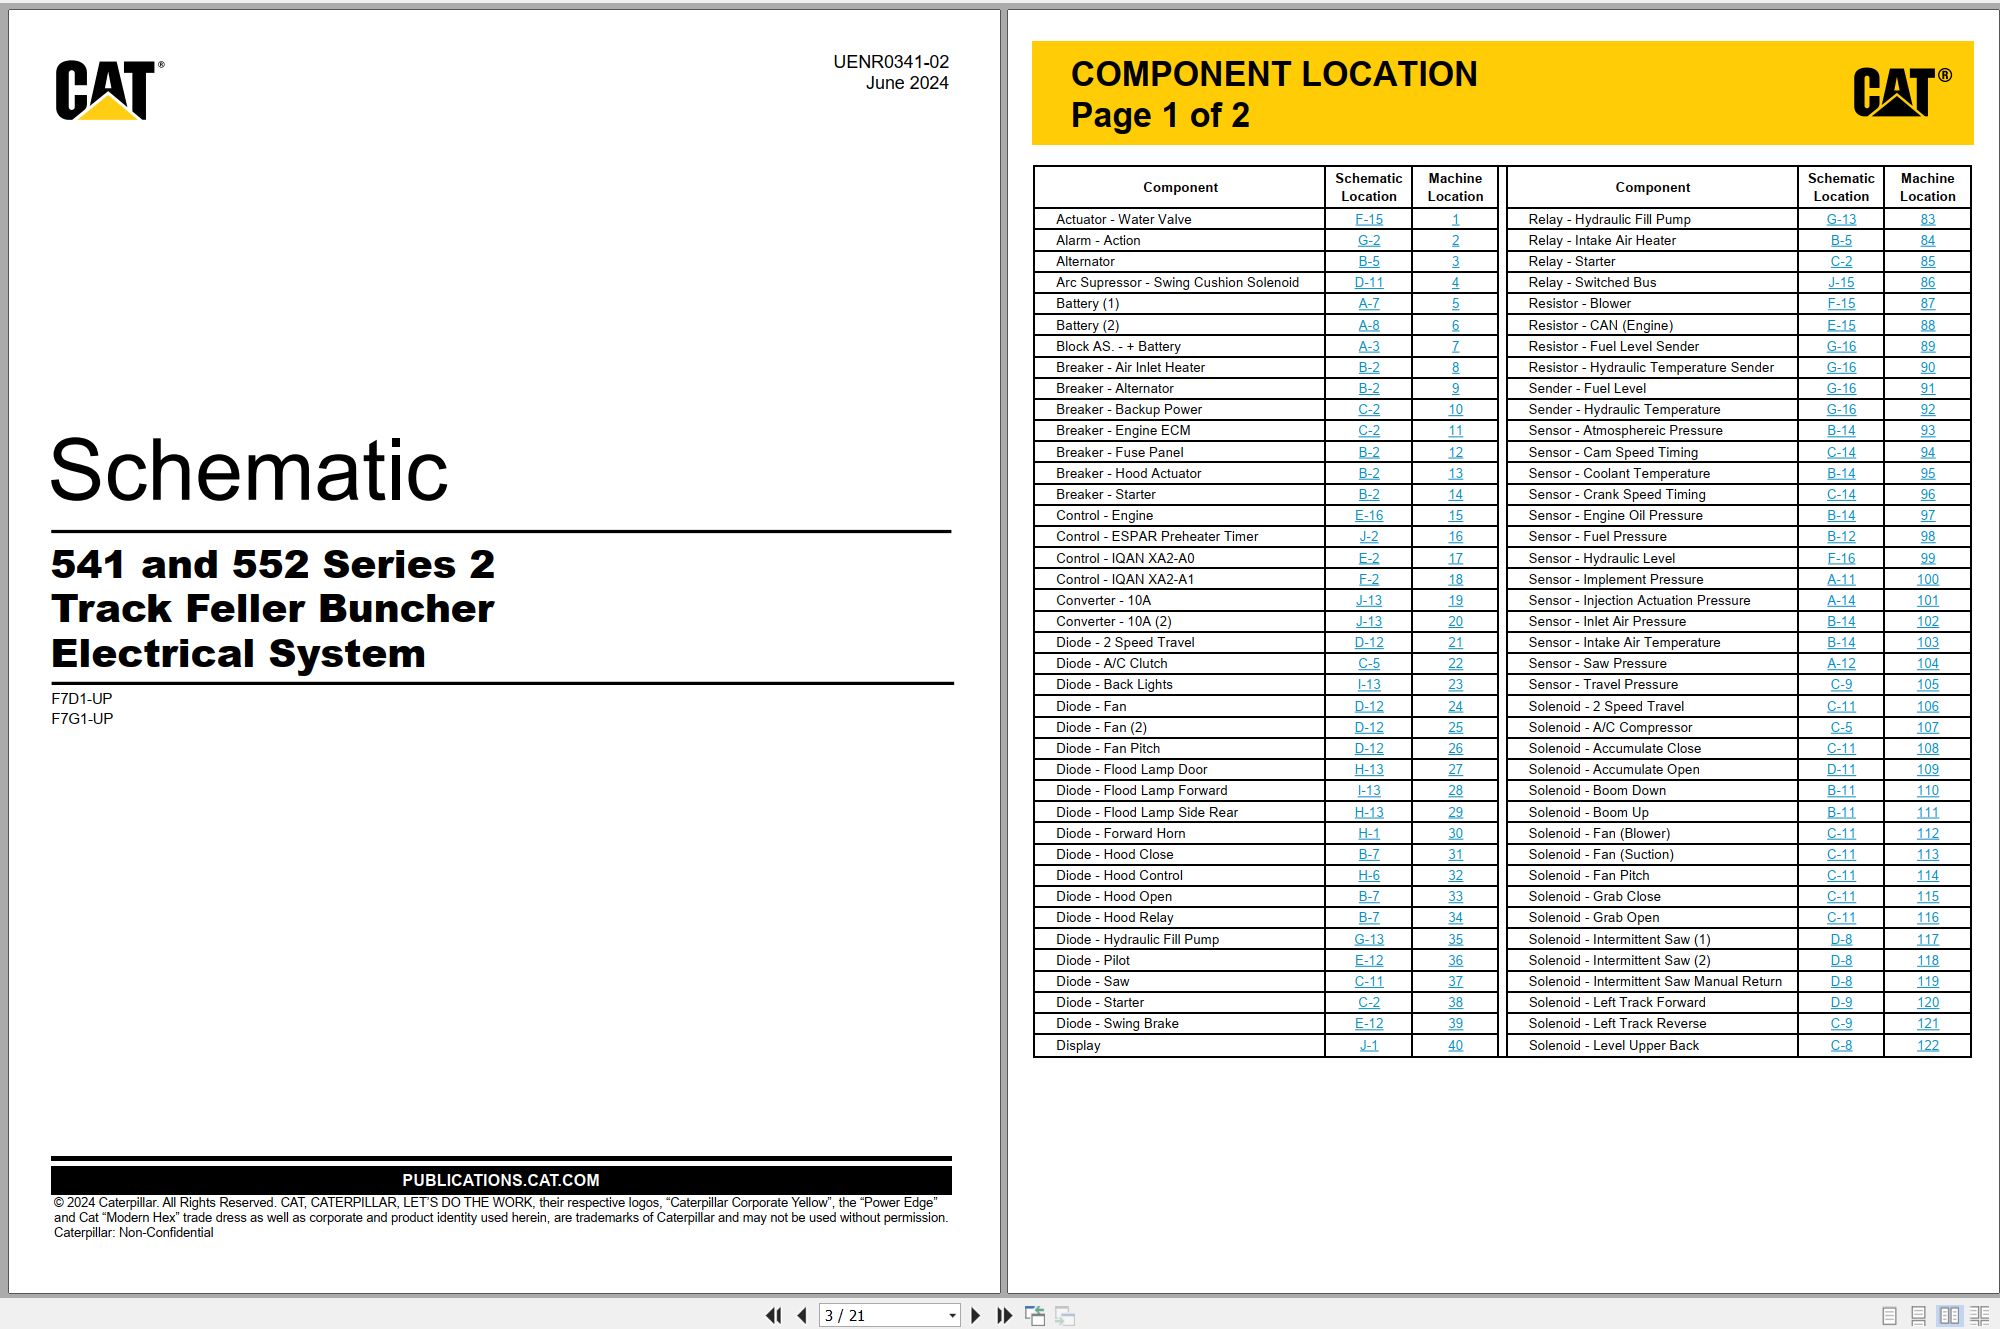
Task: Select the 'Schematic' title on cover page
Action: pyautogui.click(x=249, y=470)
